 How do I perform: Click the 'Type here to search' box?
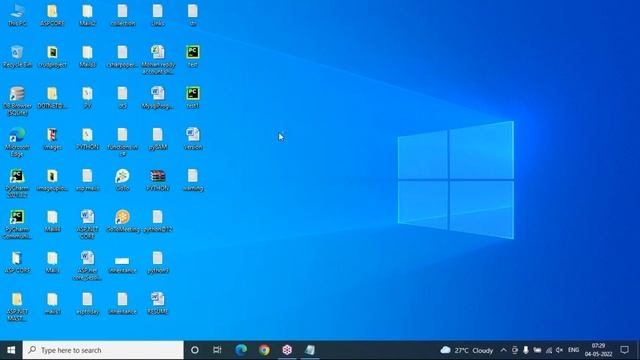[103, 350]
